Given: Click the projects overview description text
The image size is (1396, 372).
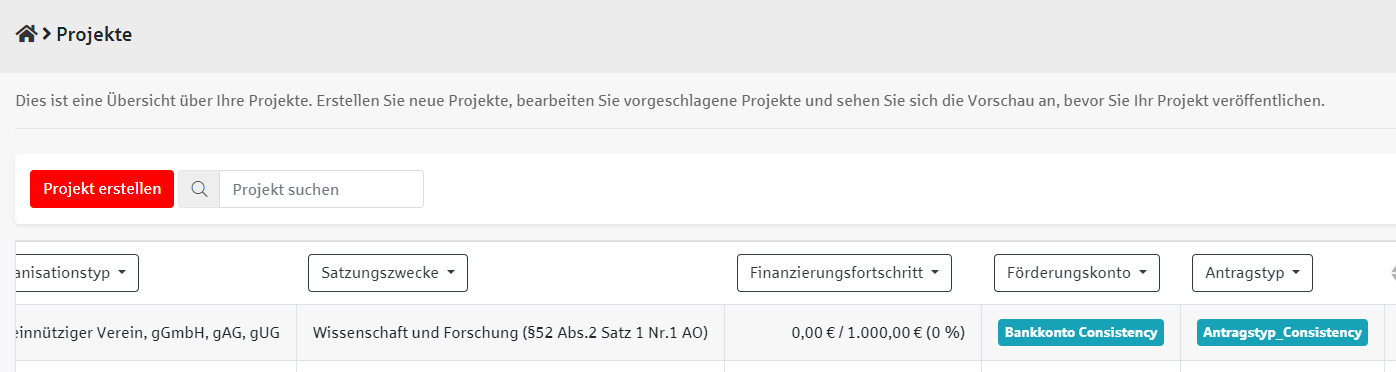Looking at the screenshot, I should click(x=670, y=101).
